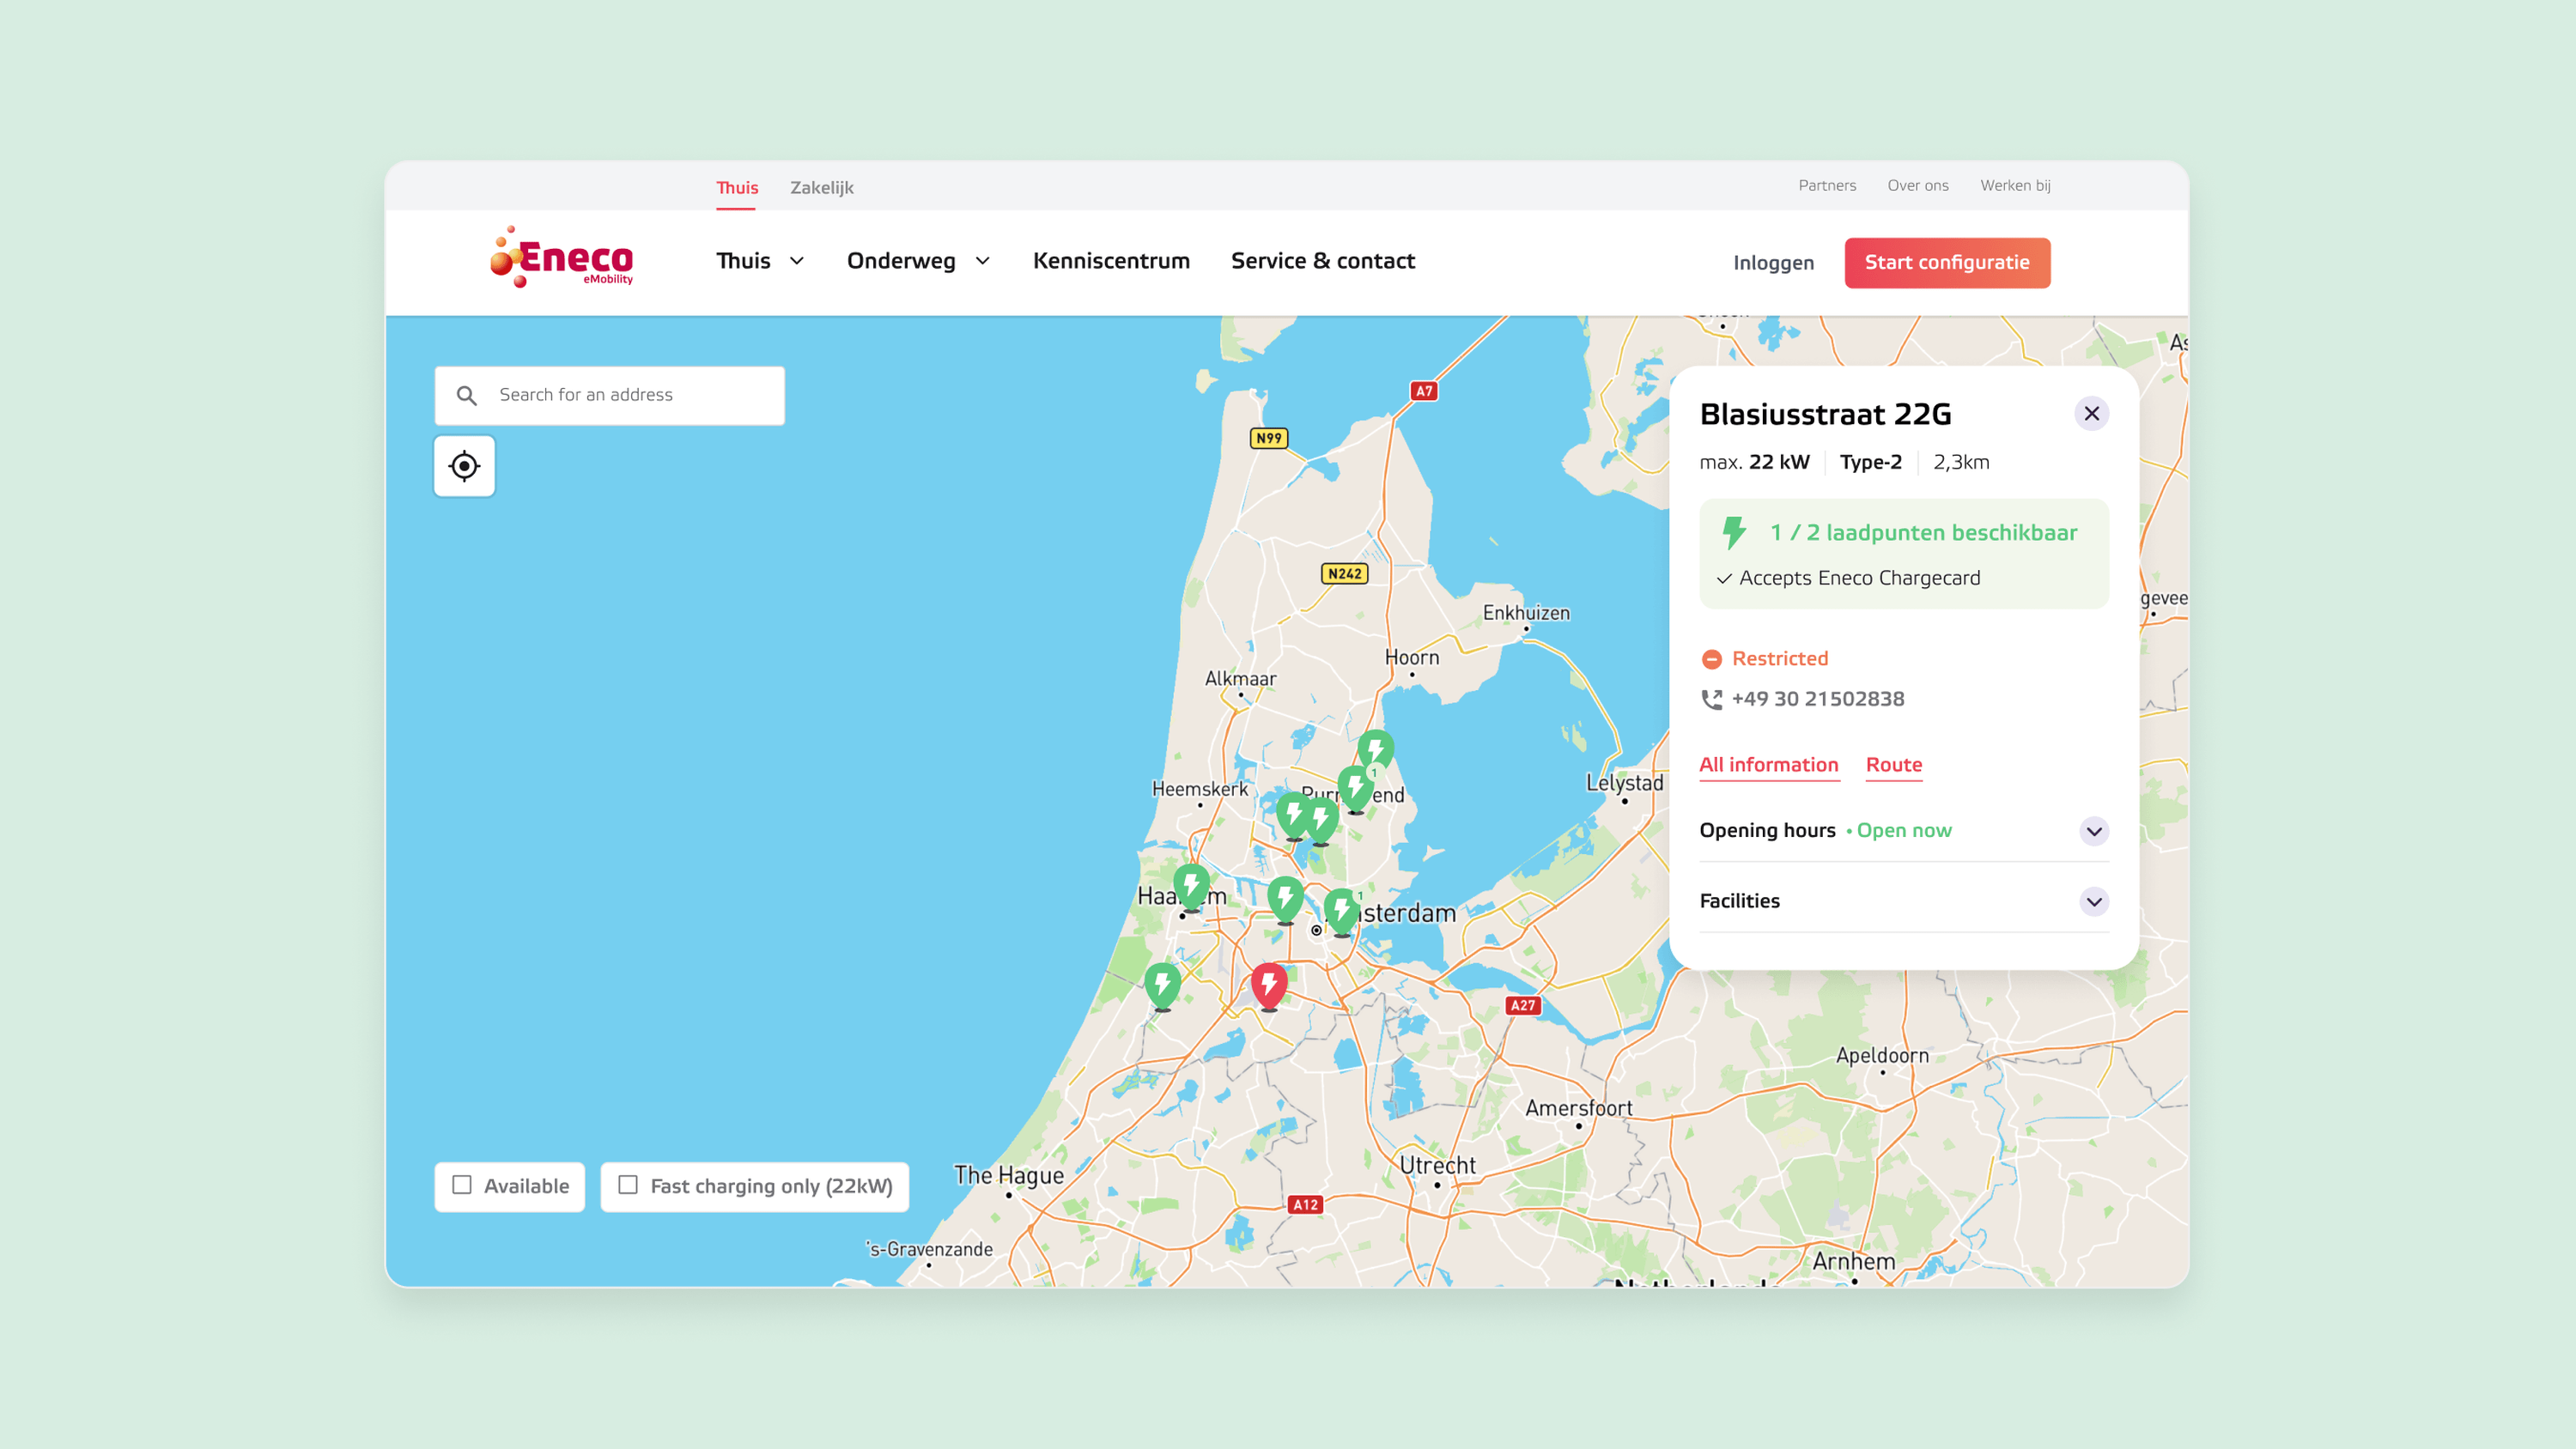Select the red charging station pin

[x=1269, y=985]
